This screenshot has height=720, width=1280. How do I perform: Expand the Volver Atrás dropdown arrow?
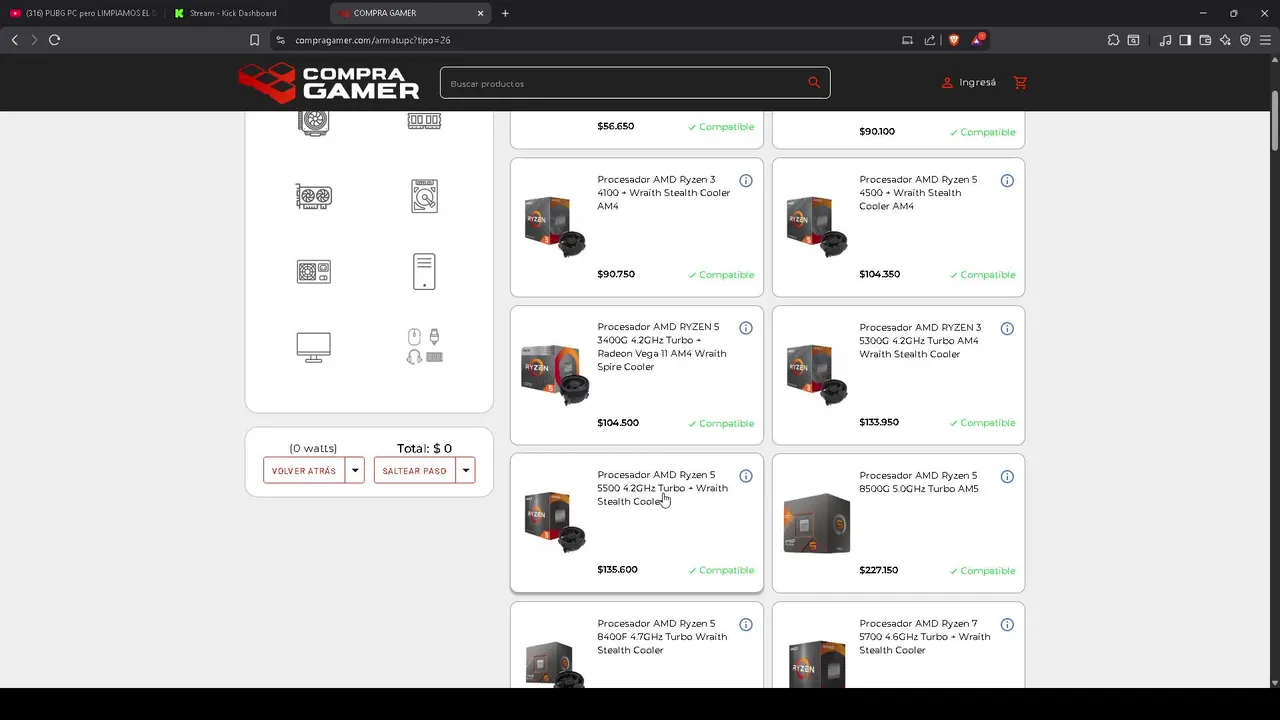coord(355,470)
